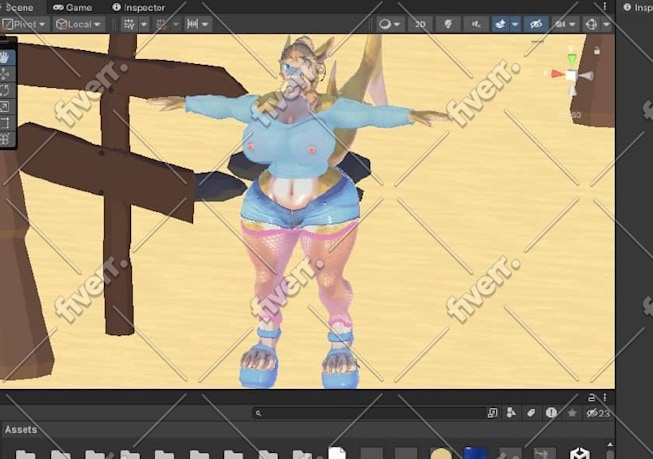Select the Rotate tool
Viewport: 653px width, 459px height.
(5, 90)
